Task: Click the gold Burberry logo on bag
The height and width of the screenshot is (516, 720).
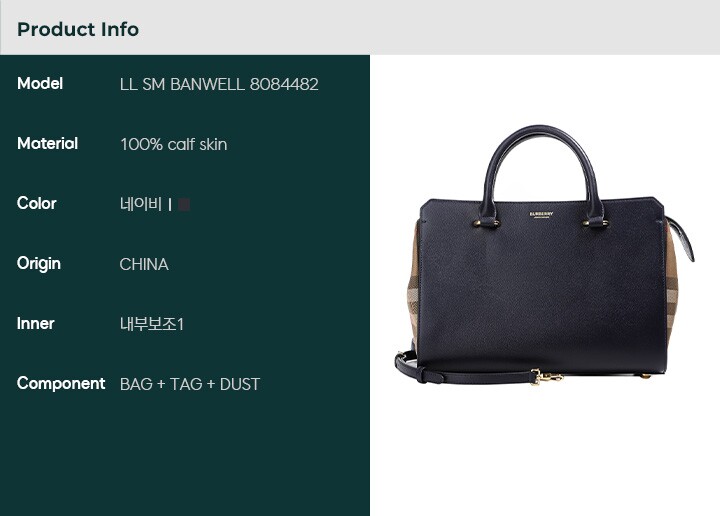Action: [541, 214]
